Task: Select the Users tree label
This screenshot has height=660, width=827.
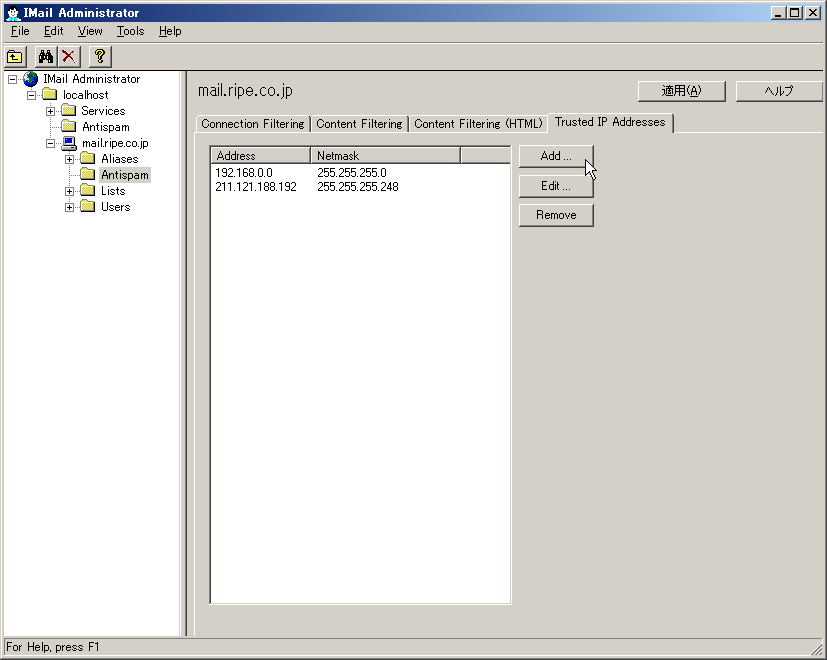Action: pos(116,207)
